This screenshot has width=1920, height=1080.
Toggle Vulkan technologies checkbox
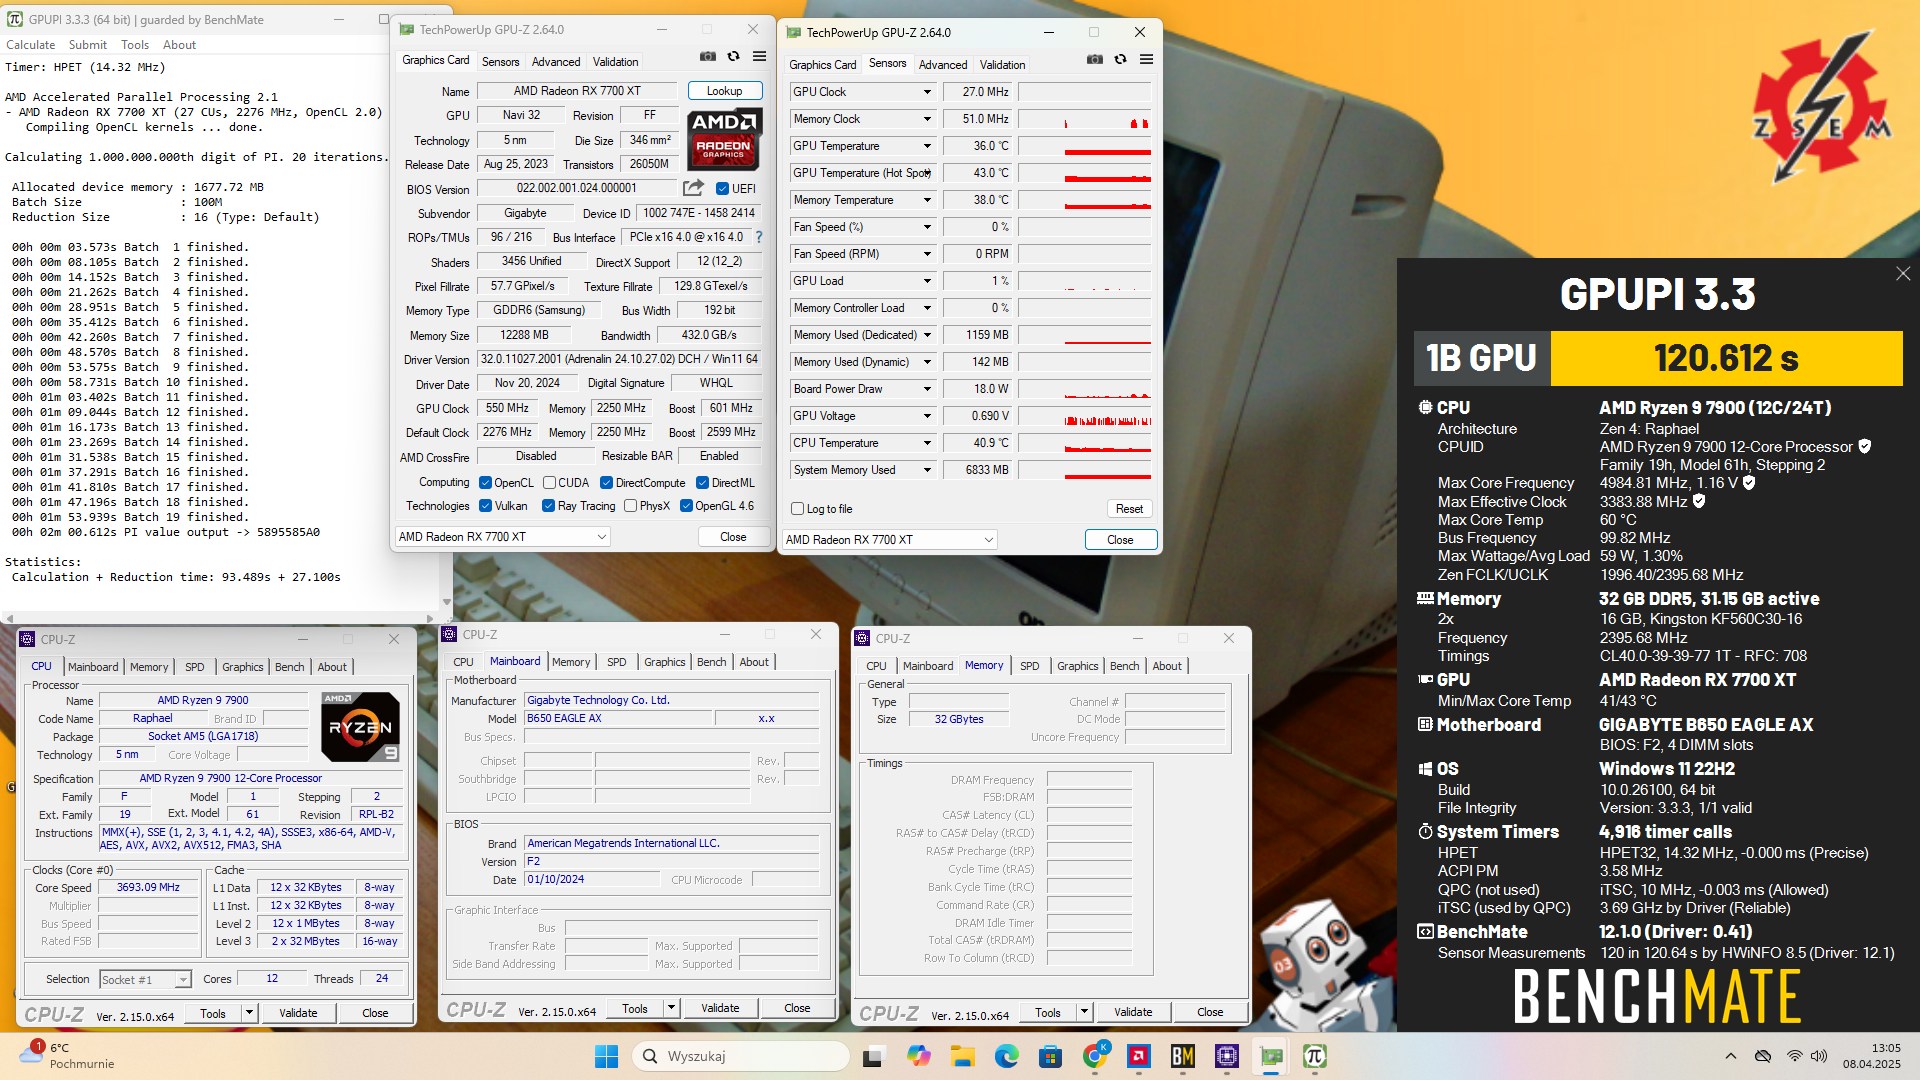tap(485, 506)
